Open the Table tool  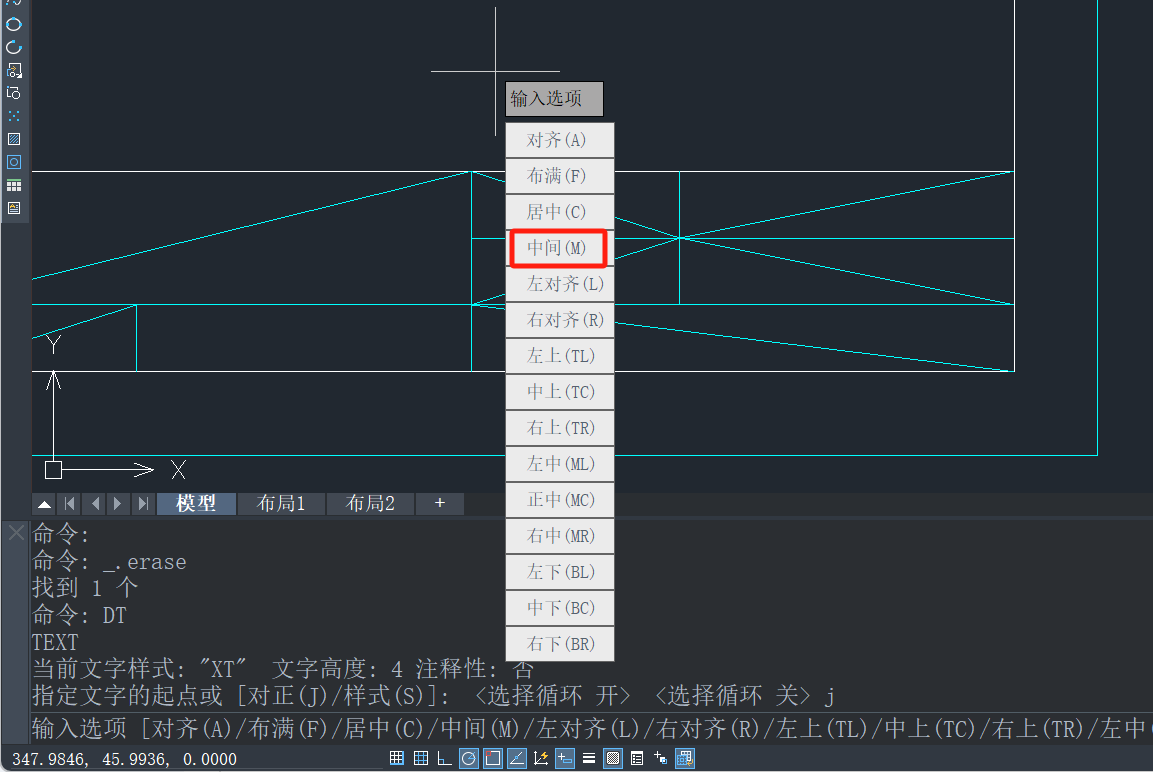[14, 185]
